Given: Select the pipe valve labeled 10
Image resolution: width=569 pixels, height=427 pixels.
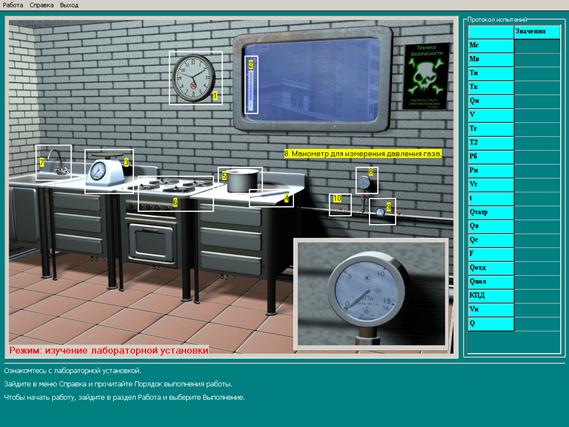Looking at the screenshot, I should point(340,205).
